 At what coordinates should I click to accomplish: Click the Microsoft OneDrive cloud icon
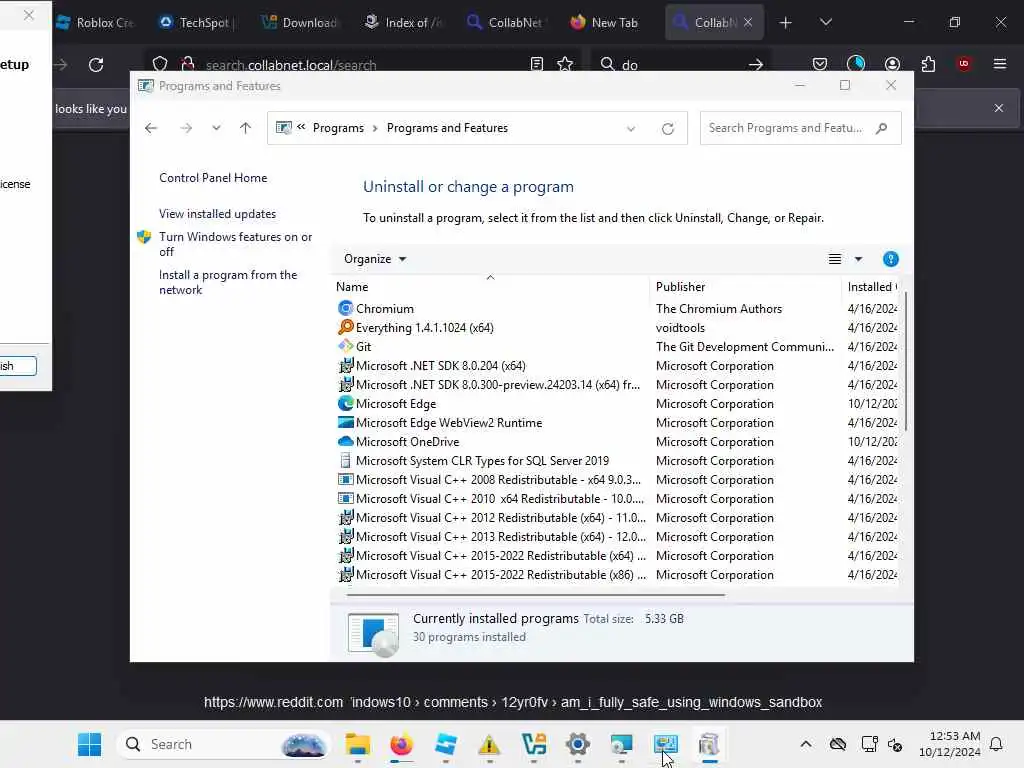coord(345,441)
